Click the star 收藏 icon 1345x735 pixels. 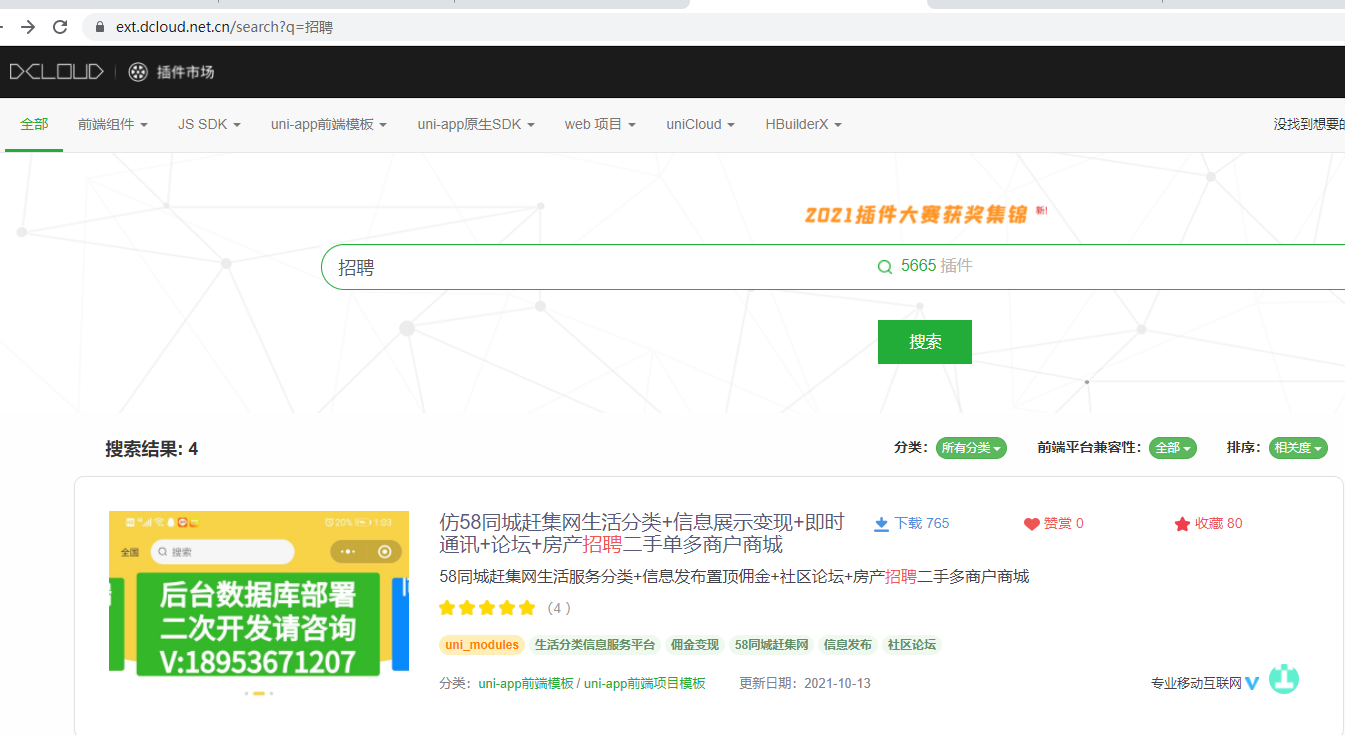[x=1182, y=524]
